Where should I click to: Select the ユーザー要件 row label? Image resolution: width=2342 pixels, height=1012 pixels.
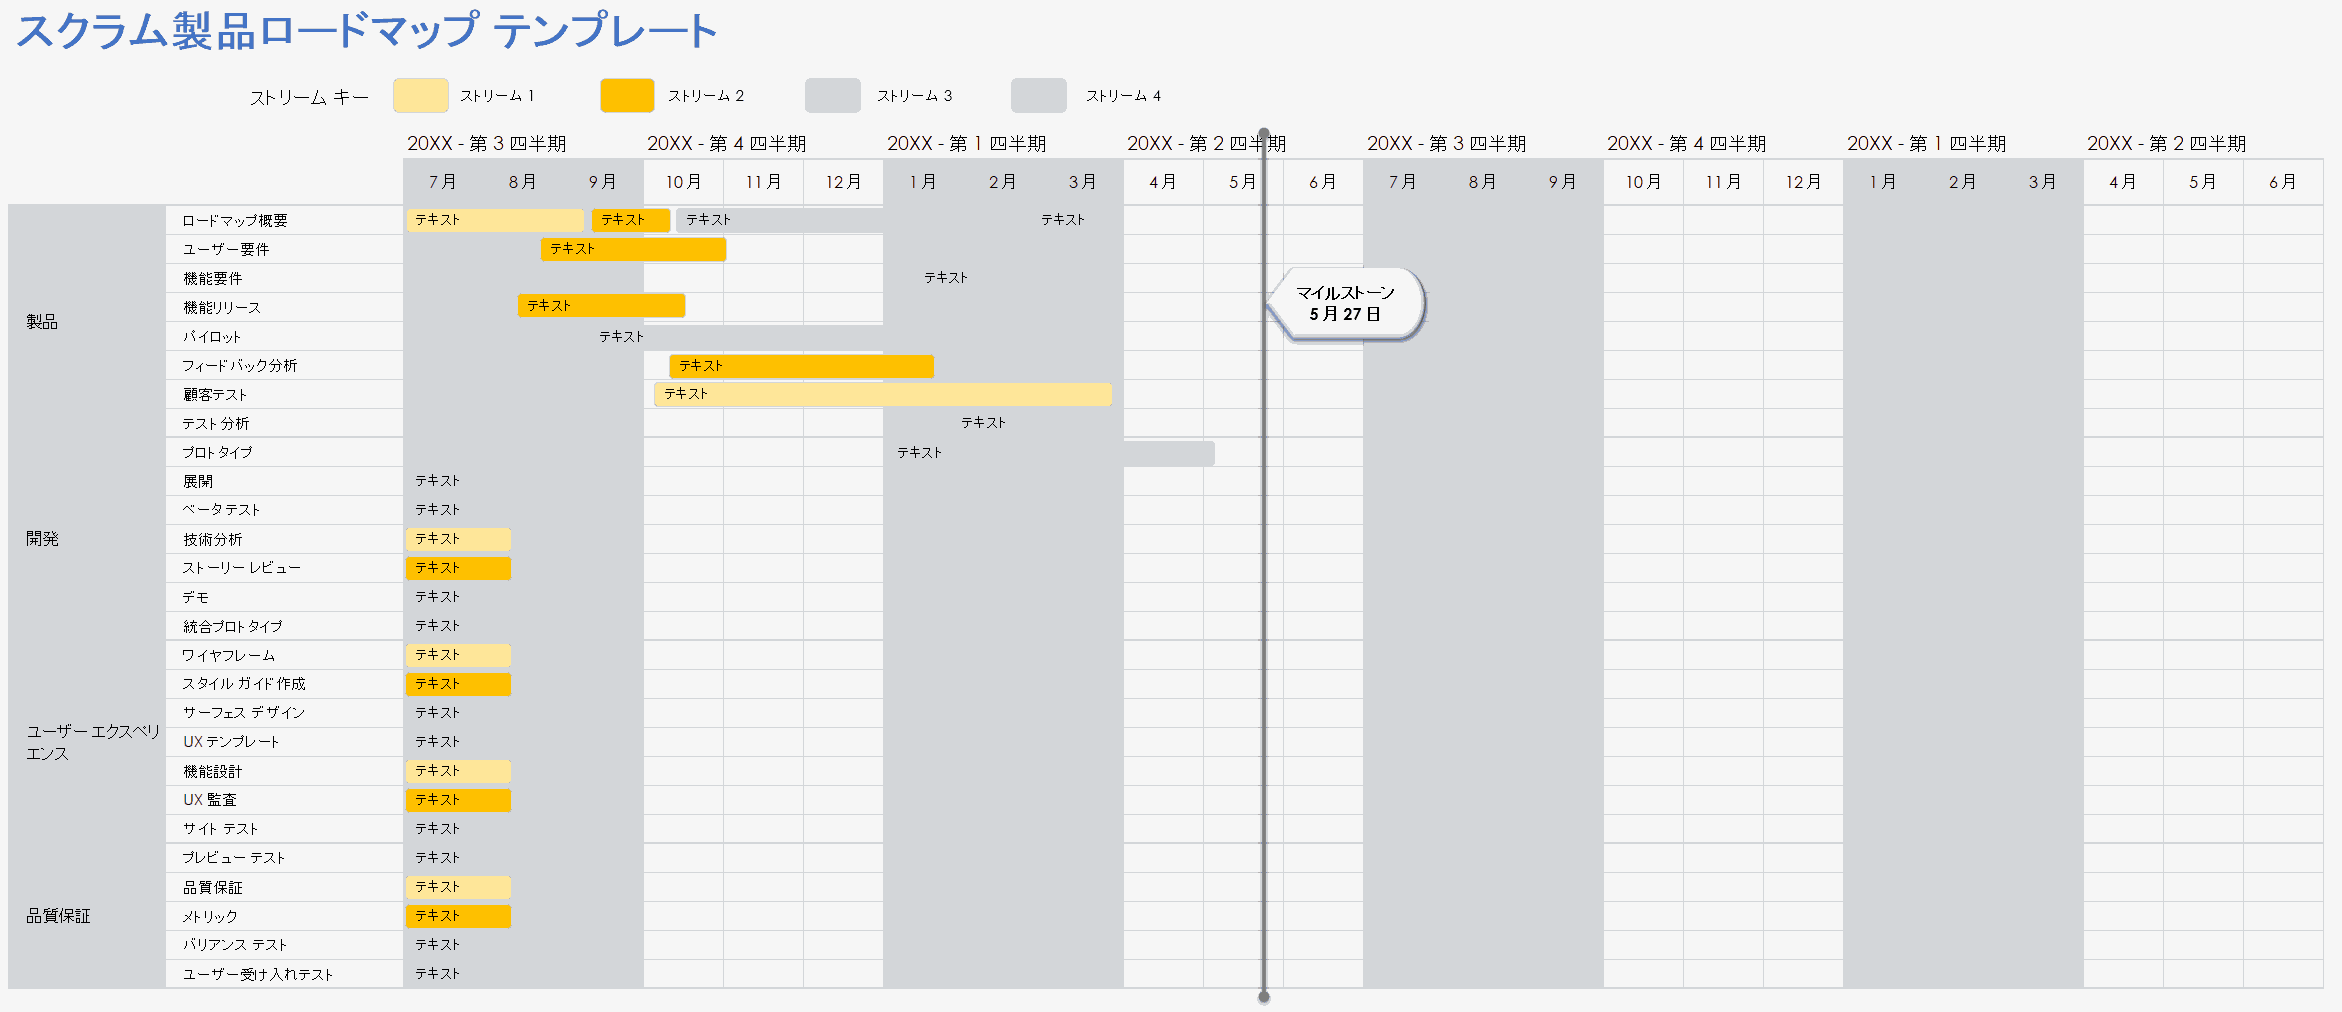tap(226, 249)
